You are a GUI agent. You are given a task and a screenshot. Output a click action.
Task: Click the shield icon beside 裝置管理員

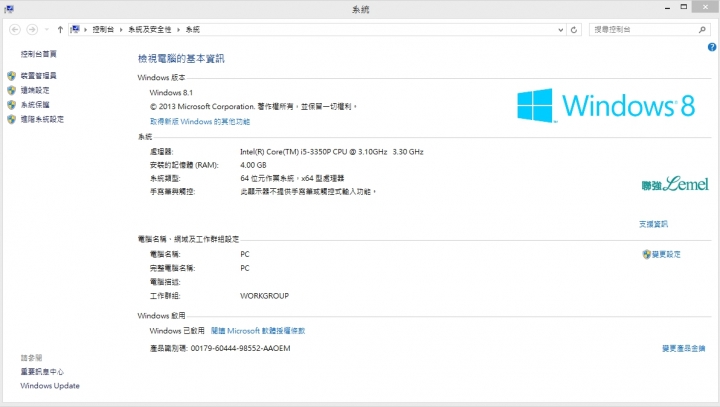pyautogui.click(x=11, y=75)
